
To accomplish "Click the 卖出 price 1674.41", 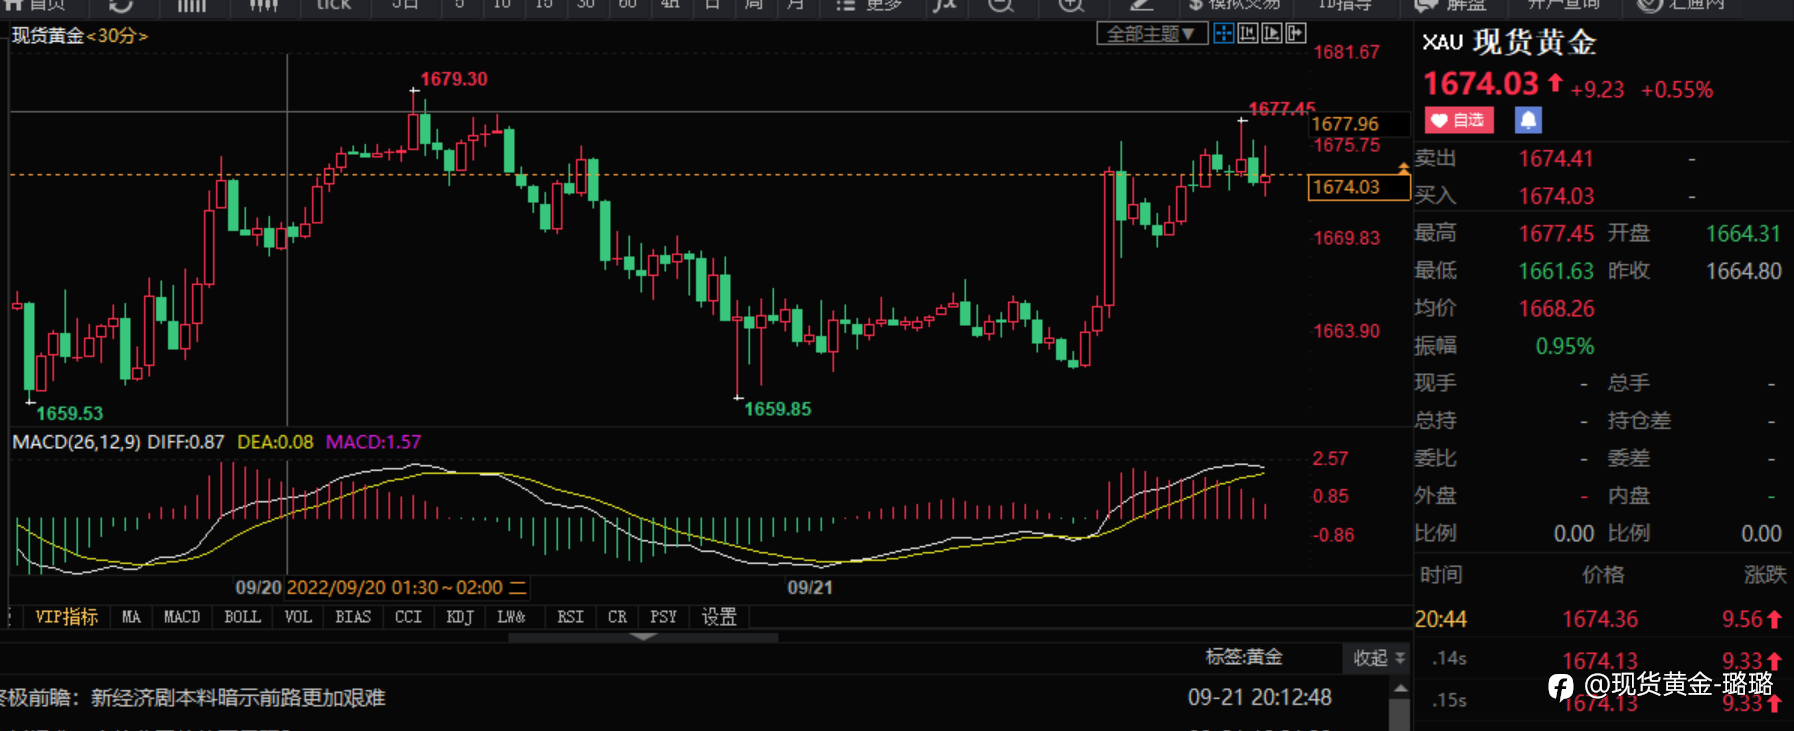I will pyautogui.click(x=1556, y=159).
